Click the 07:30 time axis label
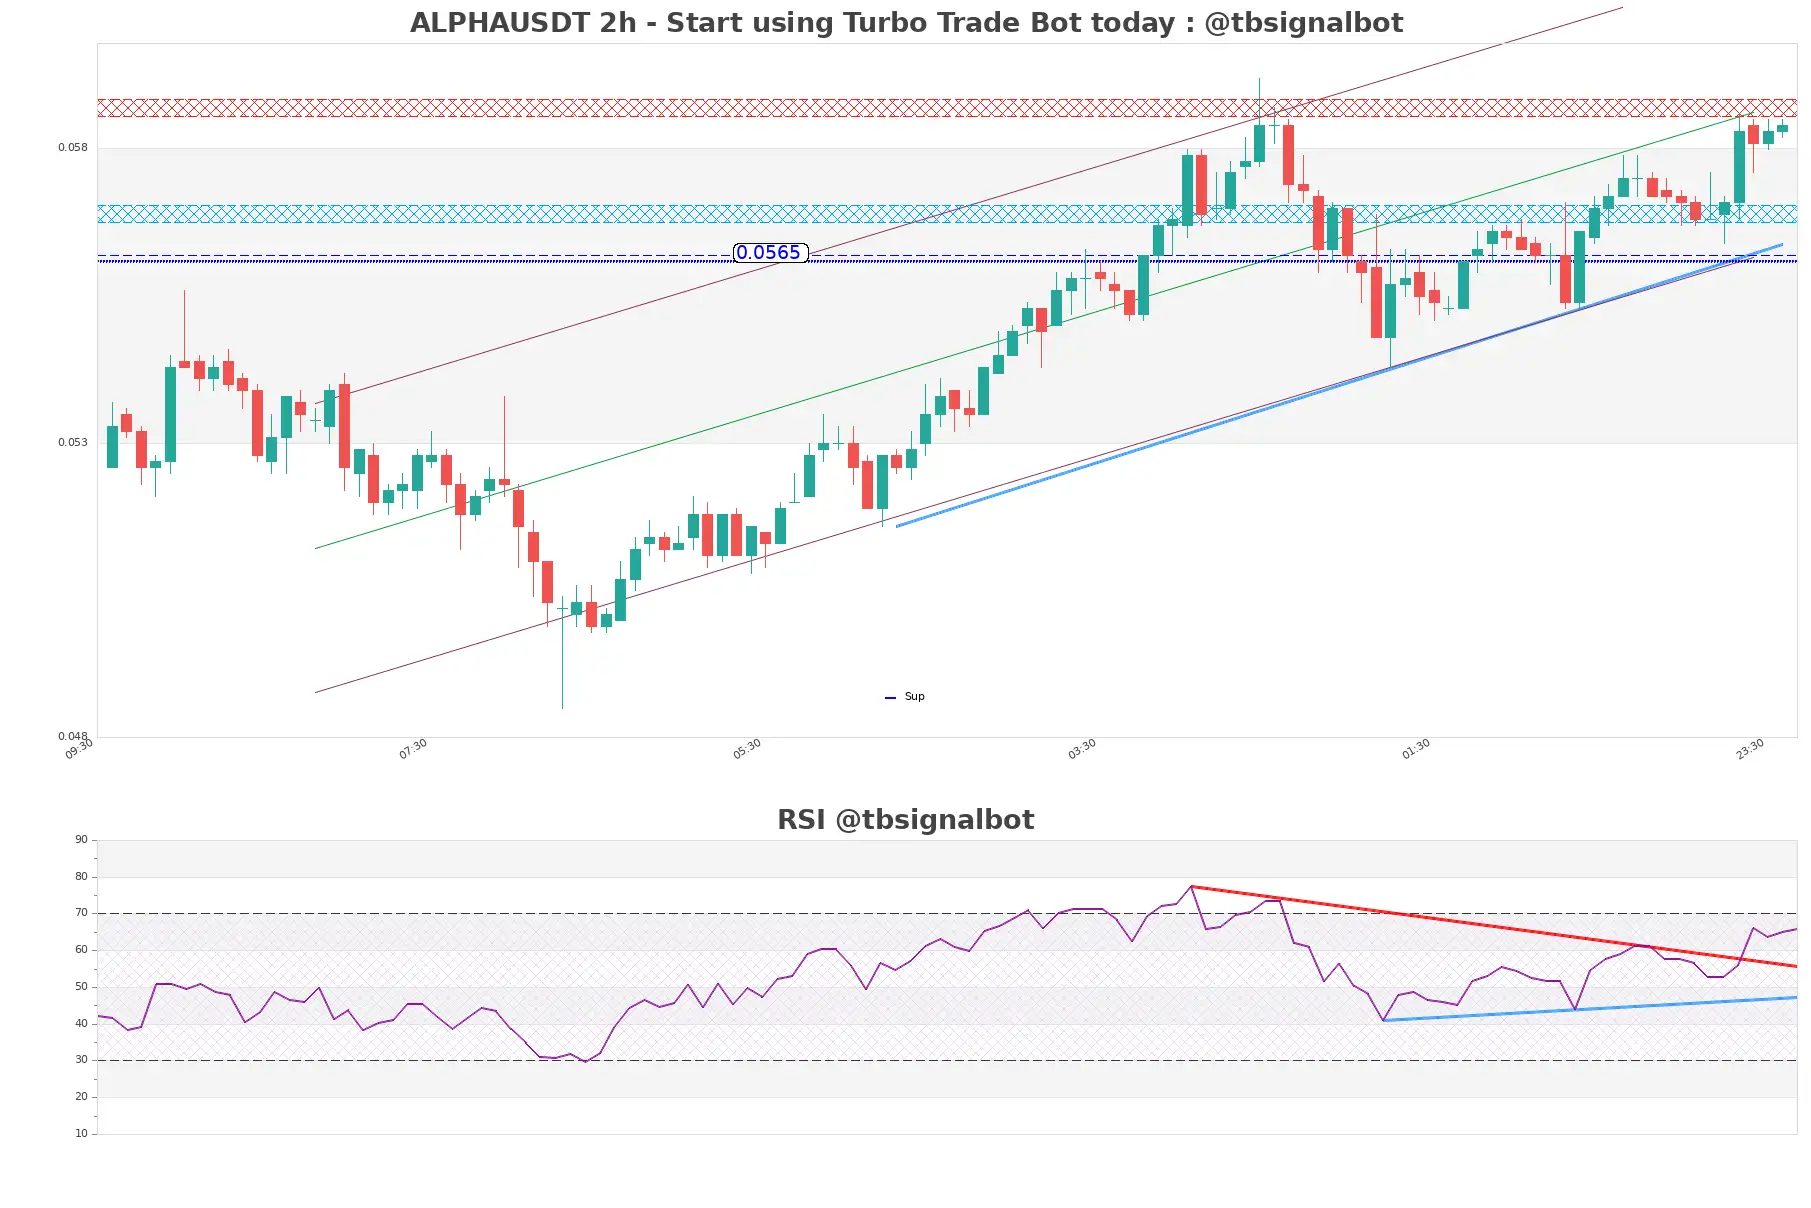1811x1208 pixels. (413, 749)
